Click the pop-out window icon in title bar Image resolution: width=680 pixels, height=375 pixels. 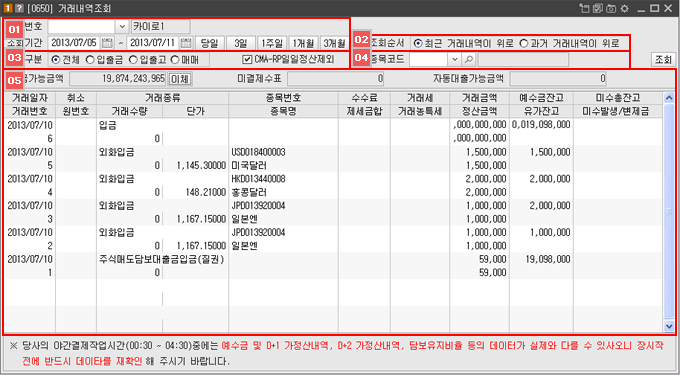pos(585,8)
